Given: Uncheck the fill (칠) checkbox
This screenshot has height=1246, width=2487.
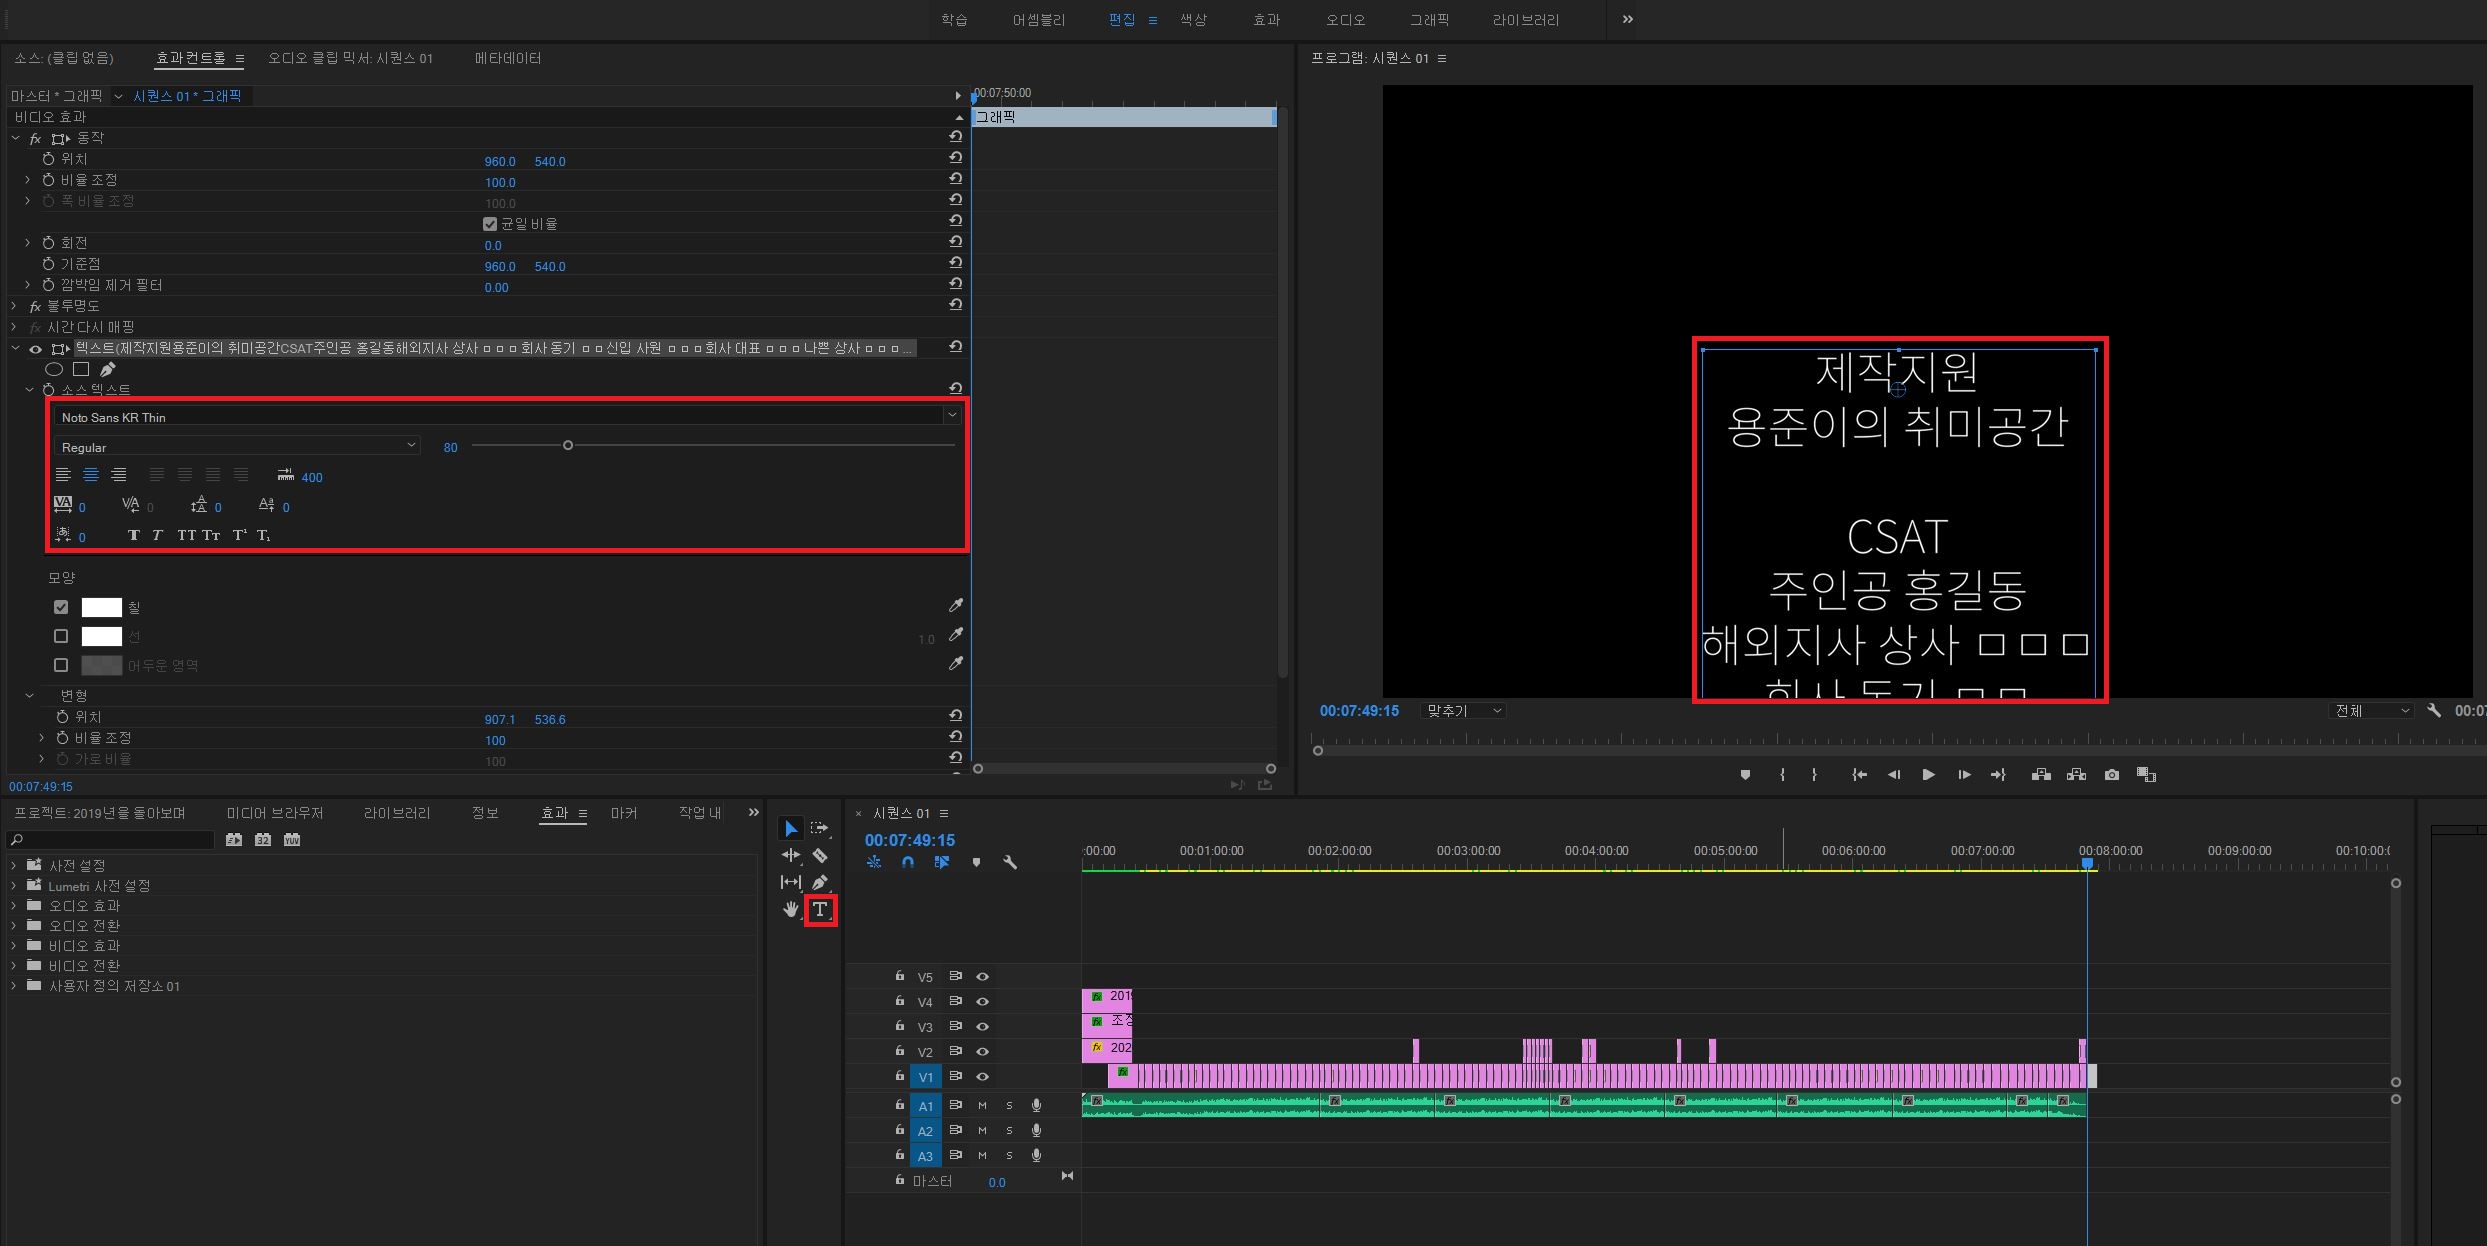Looking at the screenshot, I should pyautogui.click(x=61, y=607).
